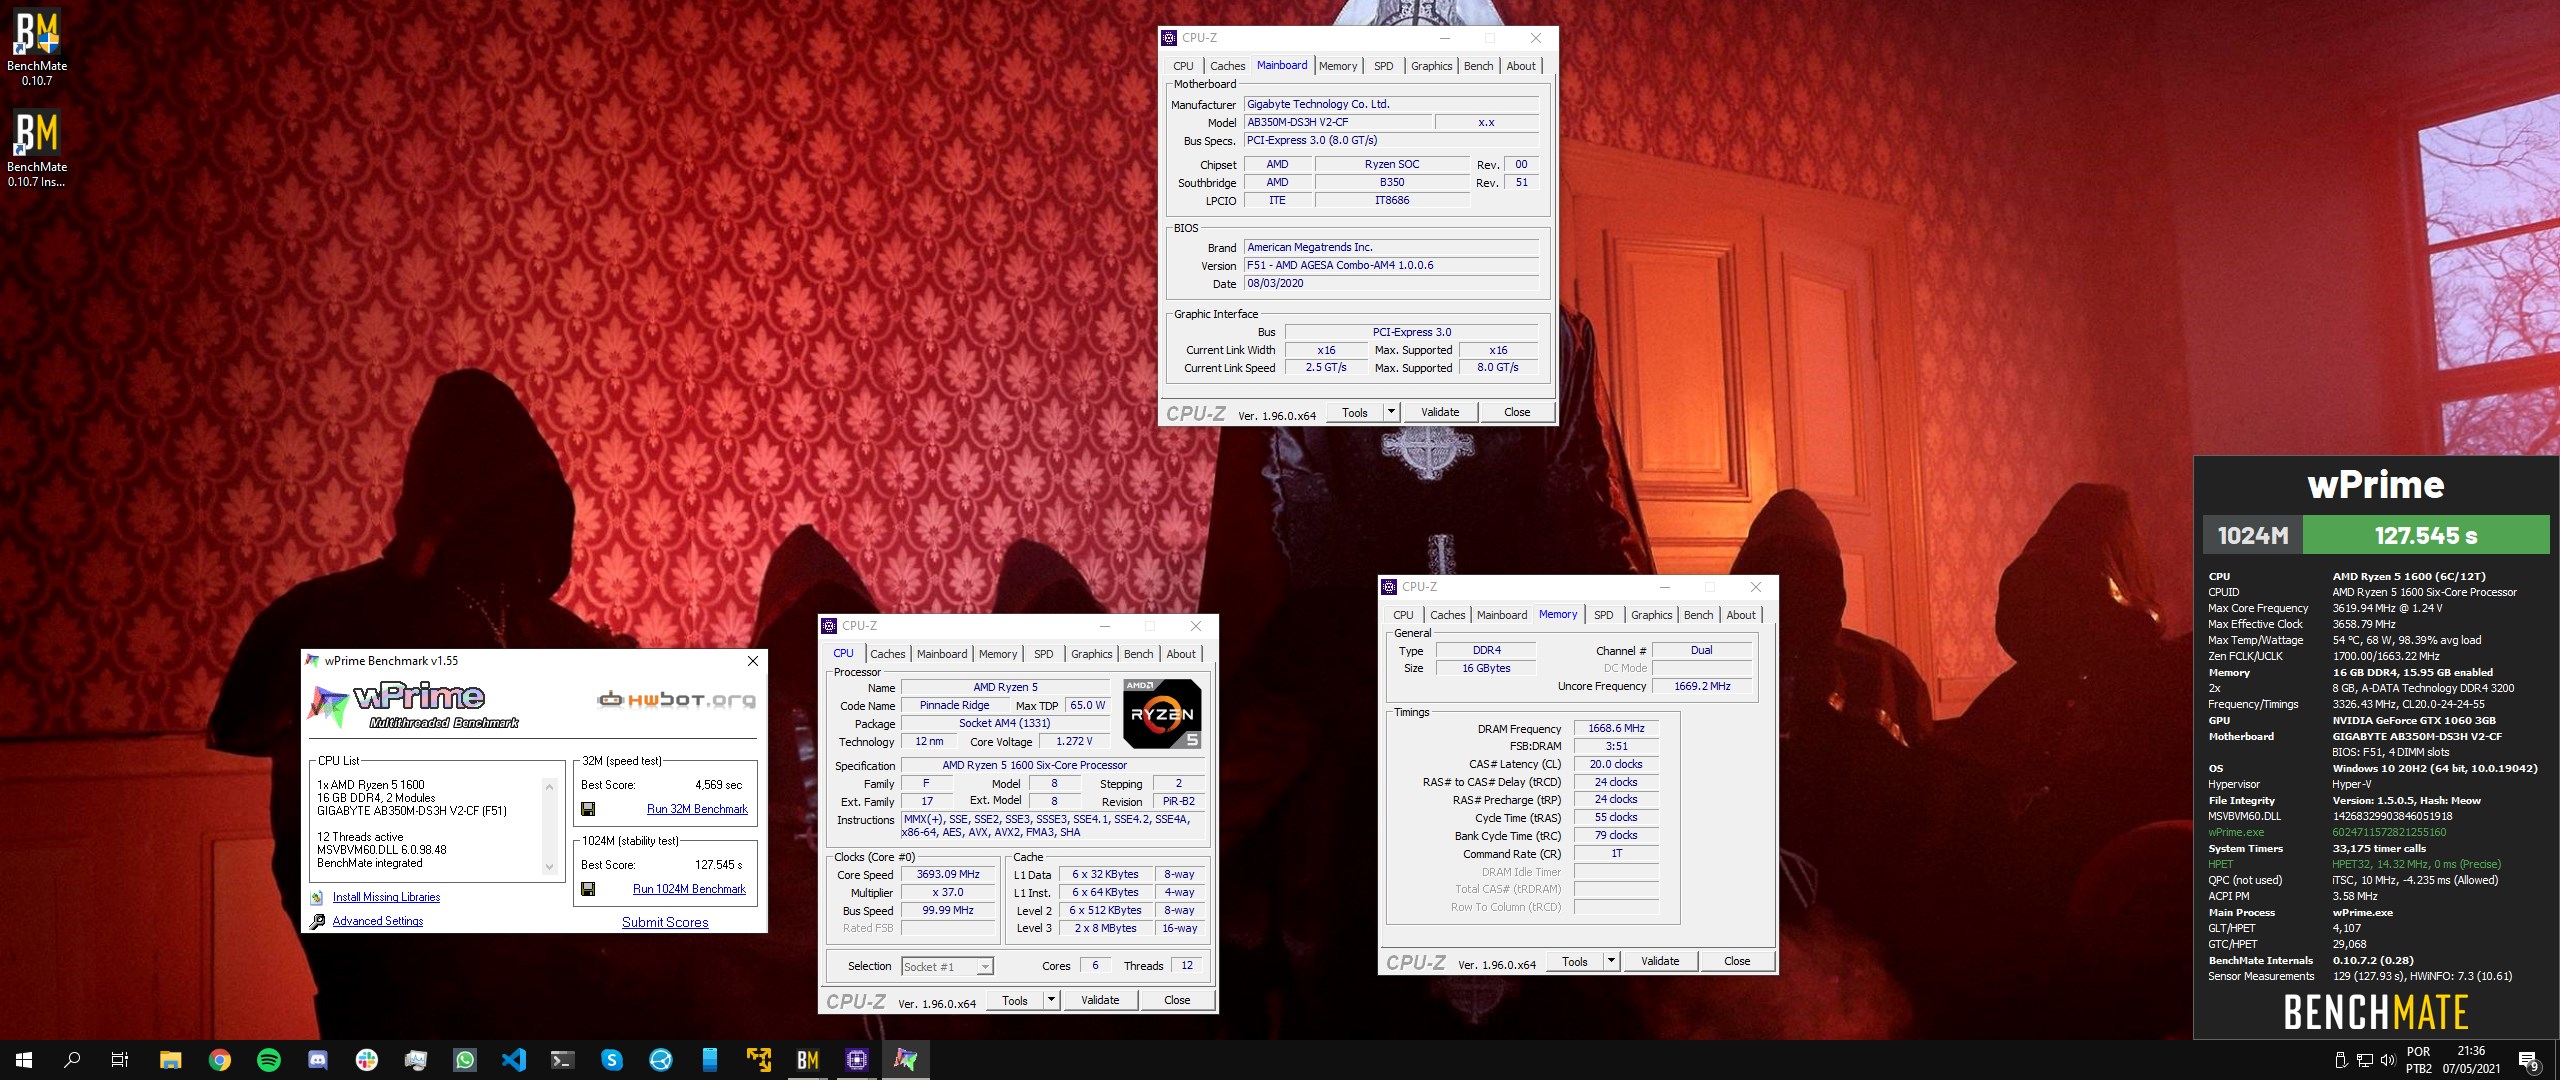This screenshot has height=1080, width=2560.
Task: Open the blue globe browser taskbar icon
Action: tap(661, 1060)
